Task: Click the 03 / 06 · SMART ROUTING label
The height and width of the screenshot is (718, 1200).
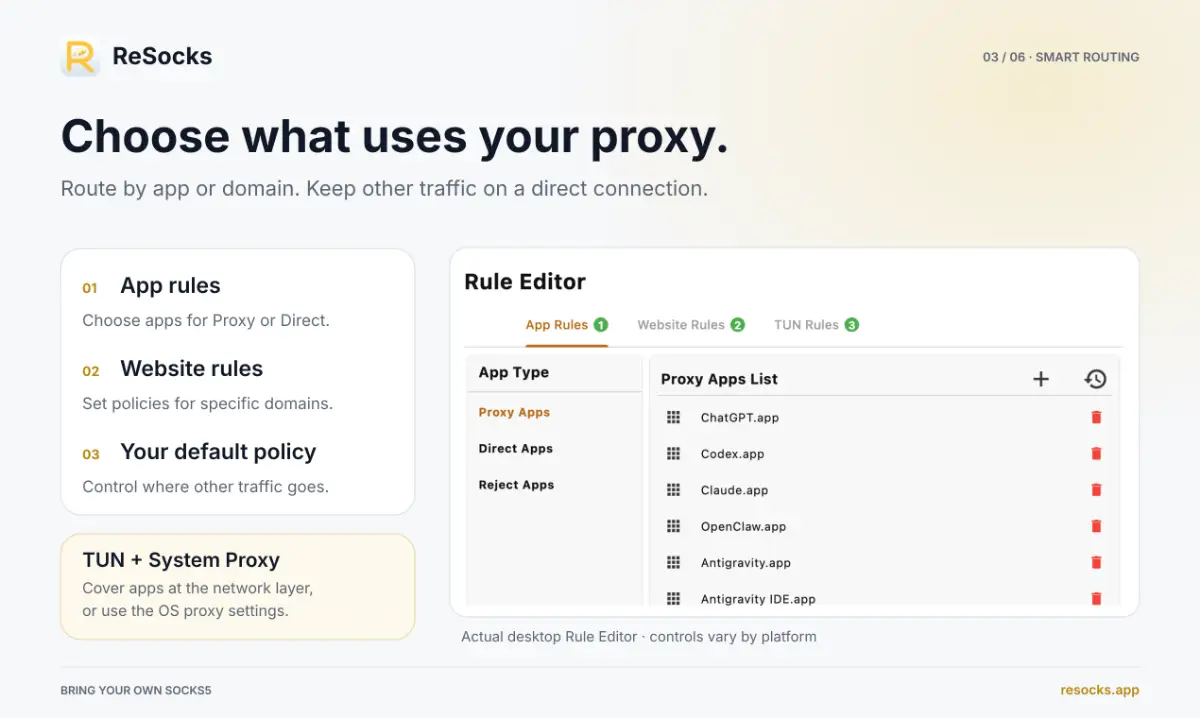Action: (1061, 57)
